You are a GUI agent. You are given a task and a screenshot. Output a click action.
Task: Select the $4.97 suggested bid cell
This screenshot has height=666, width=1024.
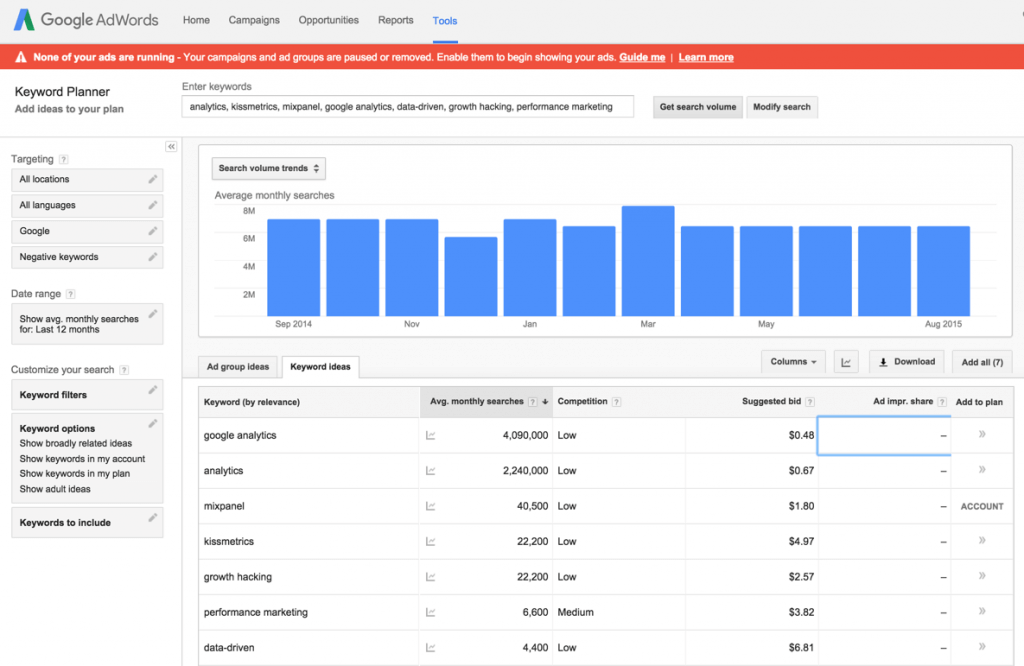tap(751, 541)
